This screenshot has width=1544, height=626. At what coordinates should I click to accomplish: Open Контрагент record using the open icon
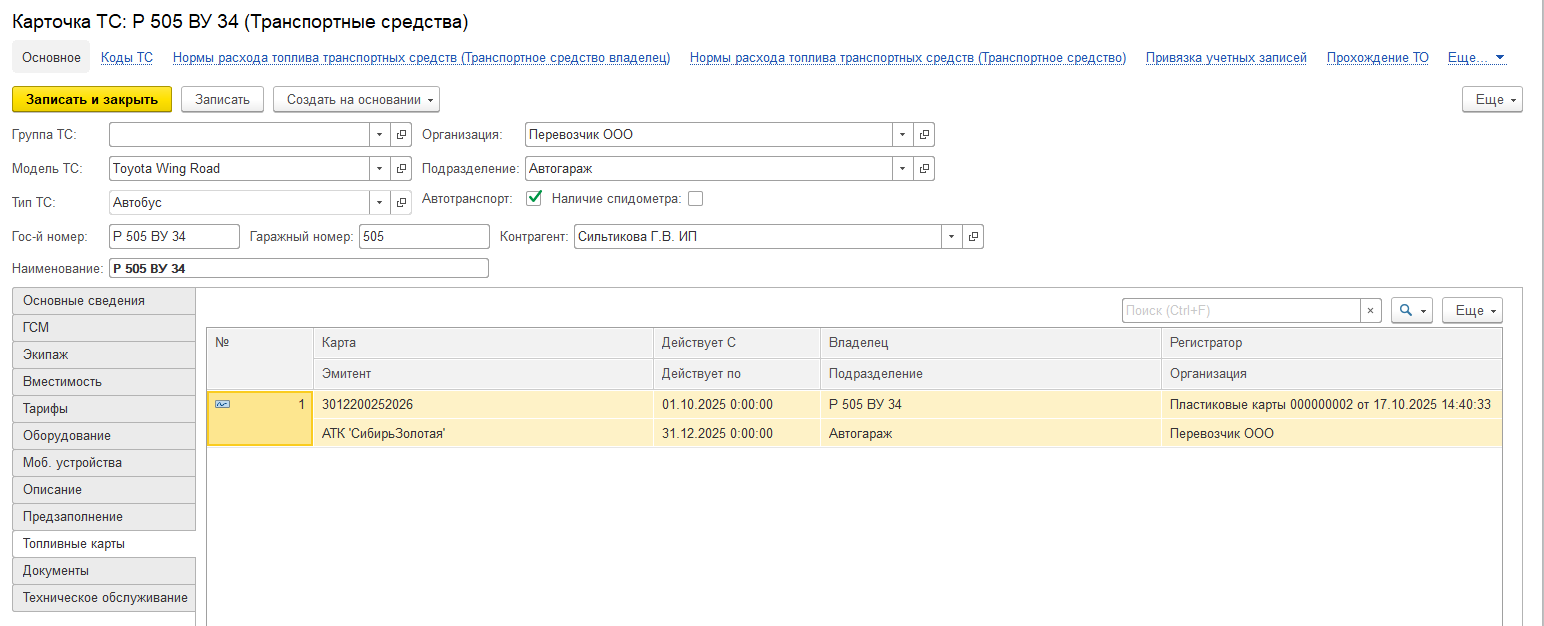click(x=973, y=237)
